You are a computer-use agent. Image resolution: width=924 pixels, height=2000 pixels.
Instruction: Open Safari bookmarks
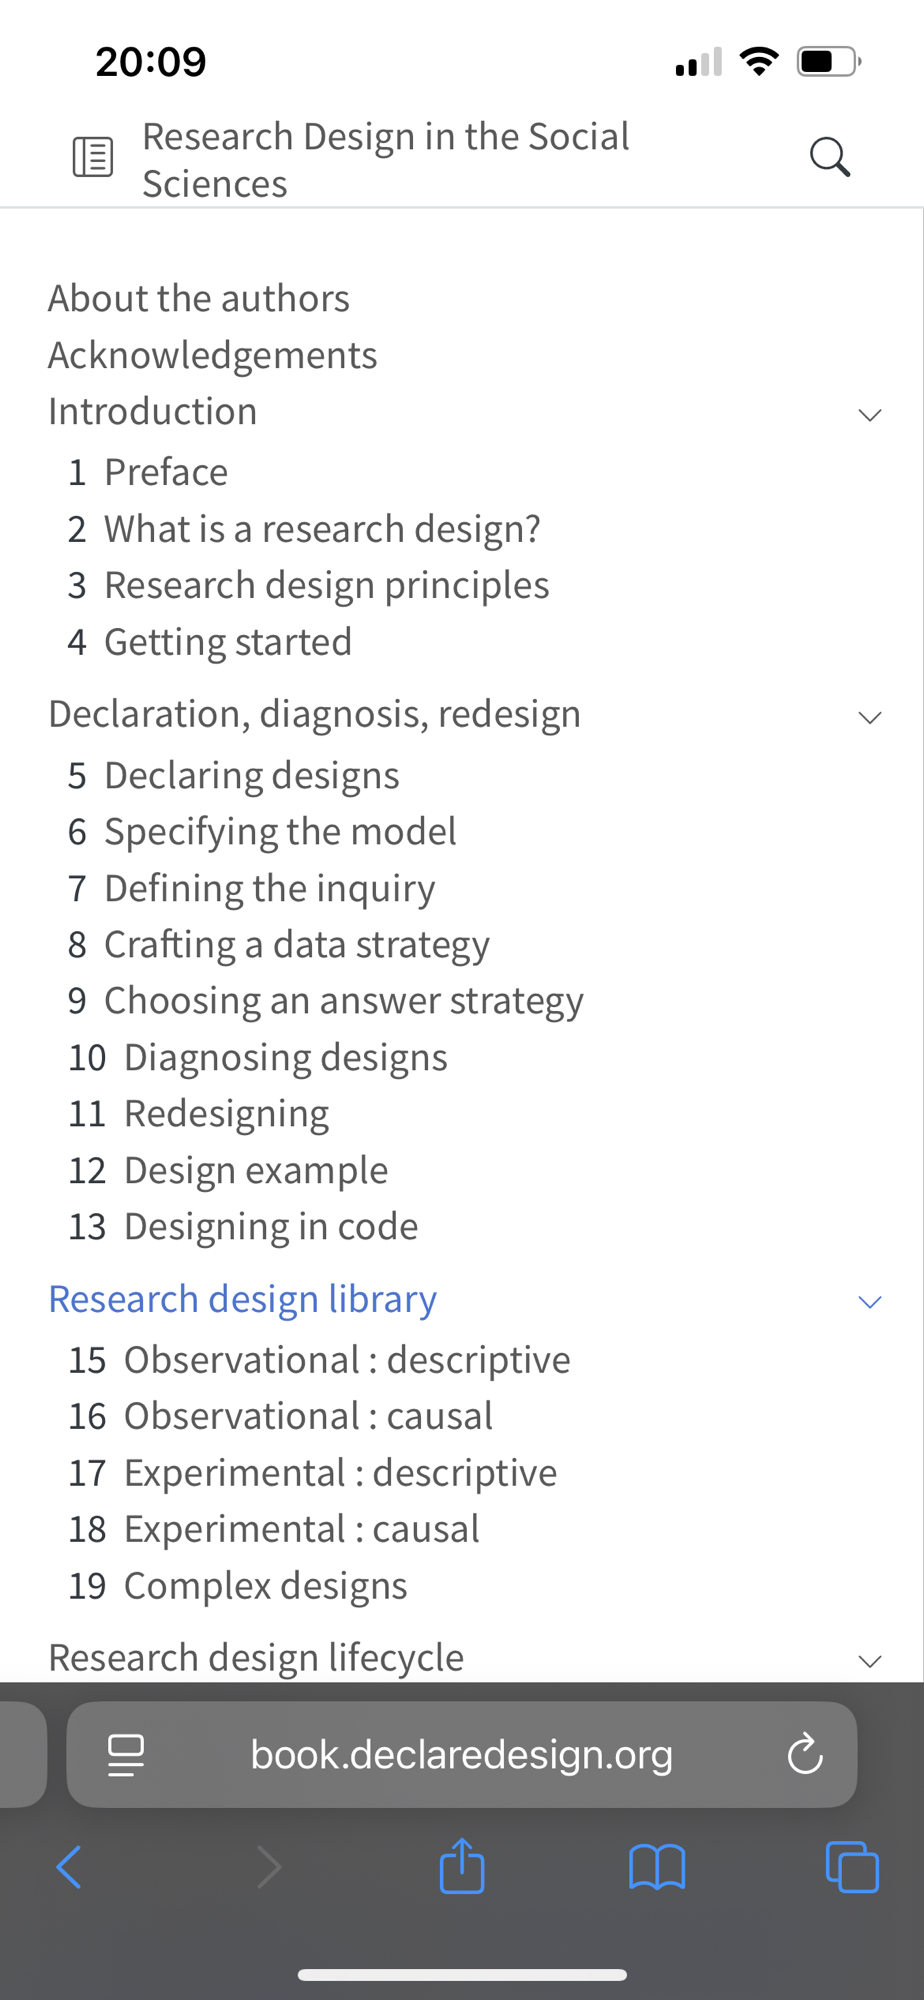[657, 1867]
